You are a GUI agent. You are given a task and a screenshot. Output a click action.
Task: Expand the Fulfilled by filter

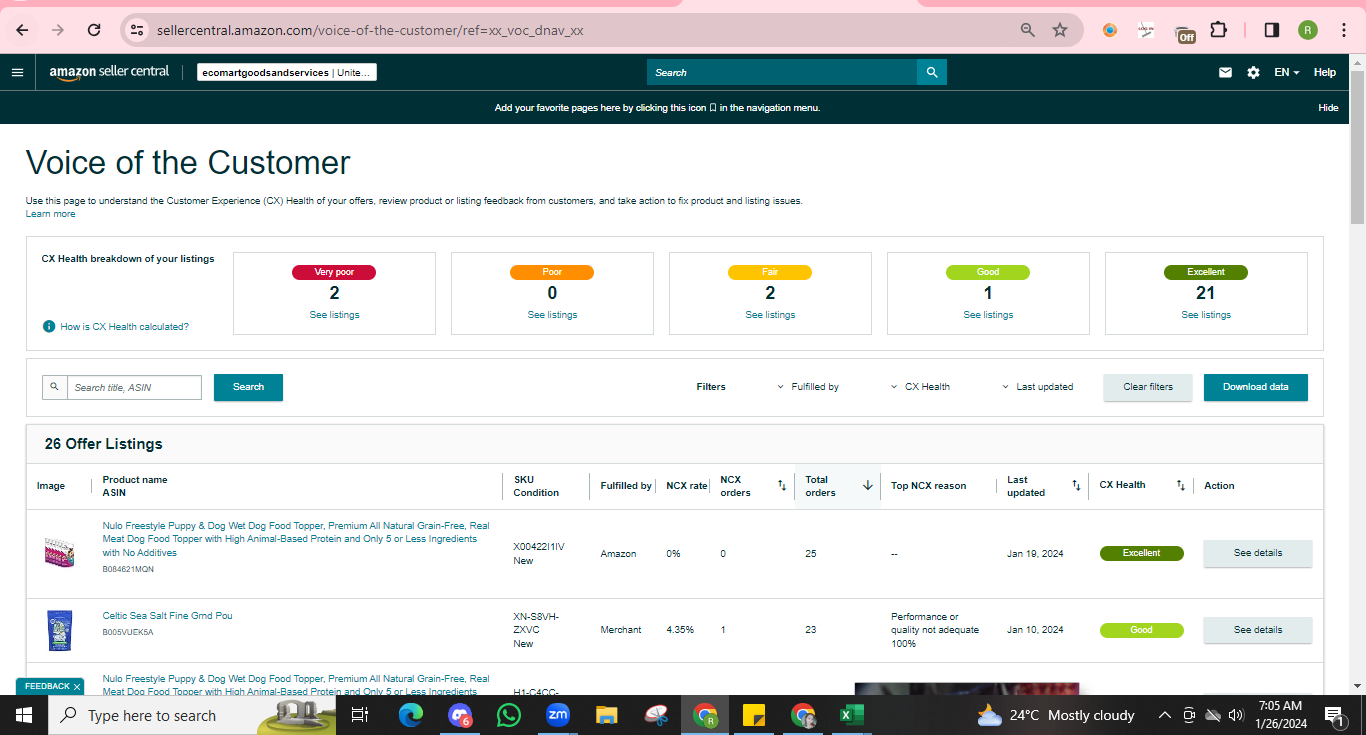point(808,387)
